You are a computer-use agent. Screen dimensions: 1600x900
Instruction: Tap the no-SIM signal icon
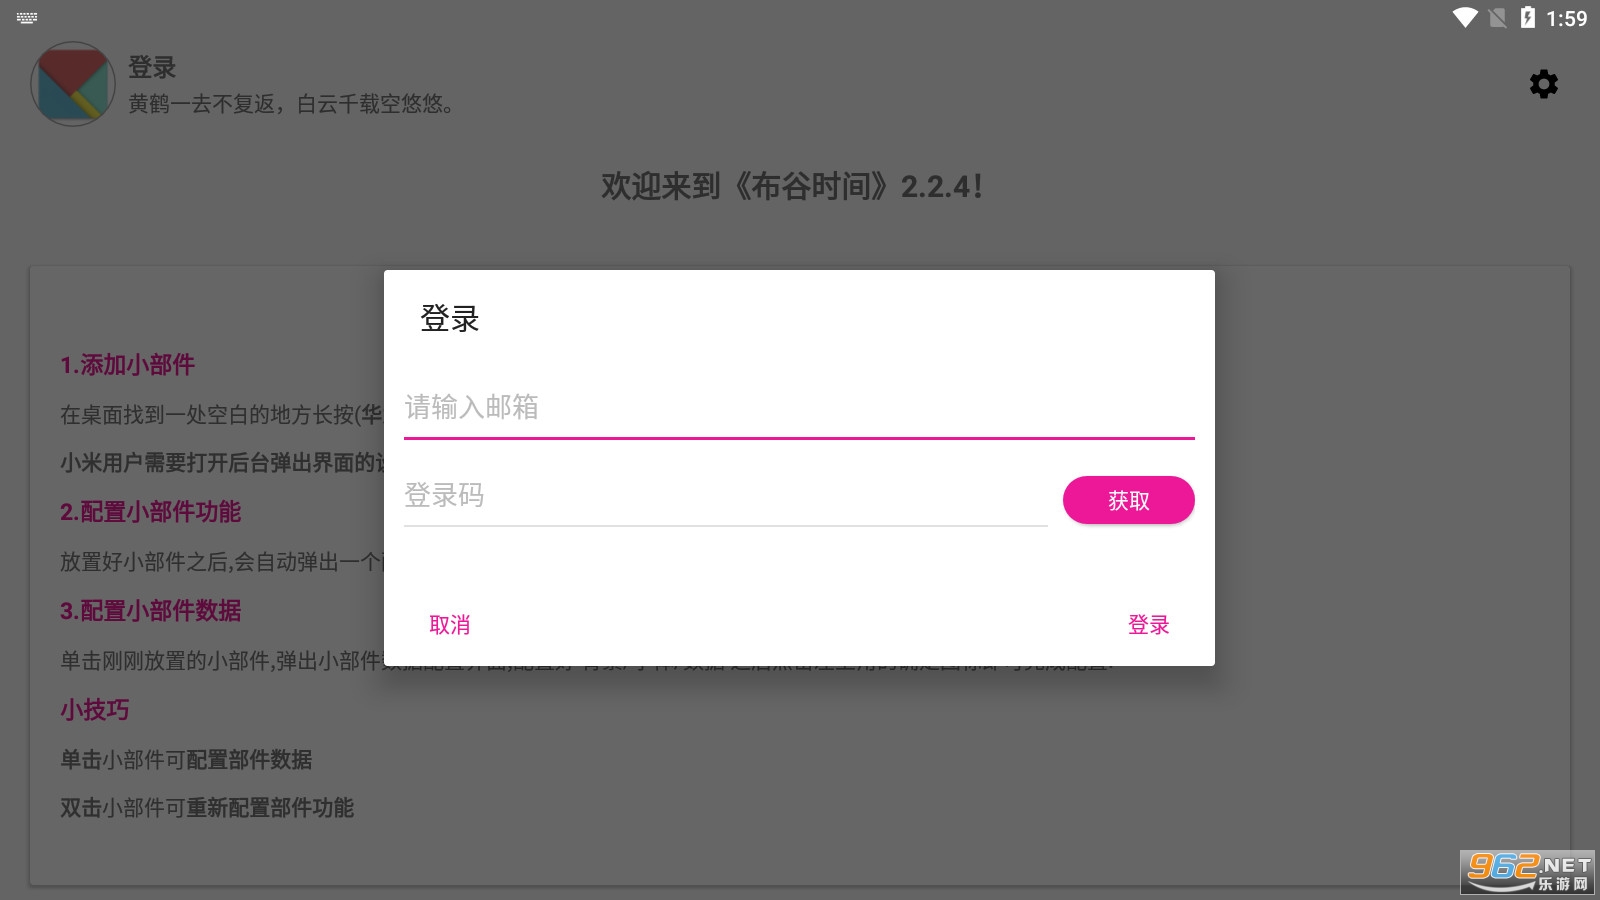[1497, 18]
